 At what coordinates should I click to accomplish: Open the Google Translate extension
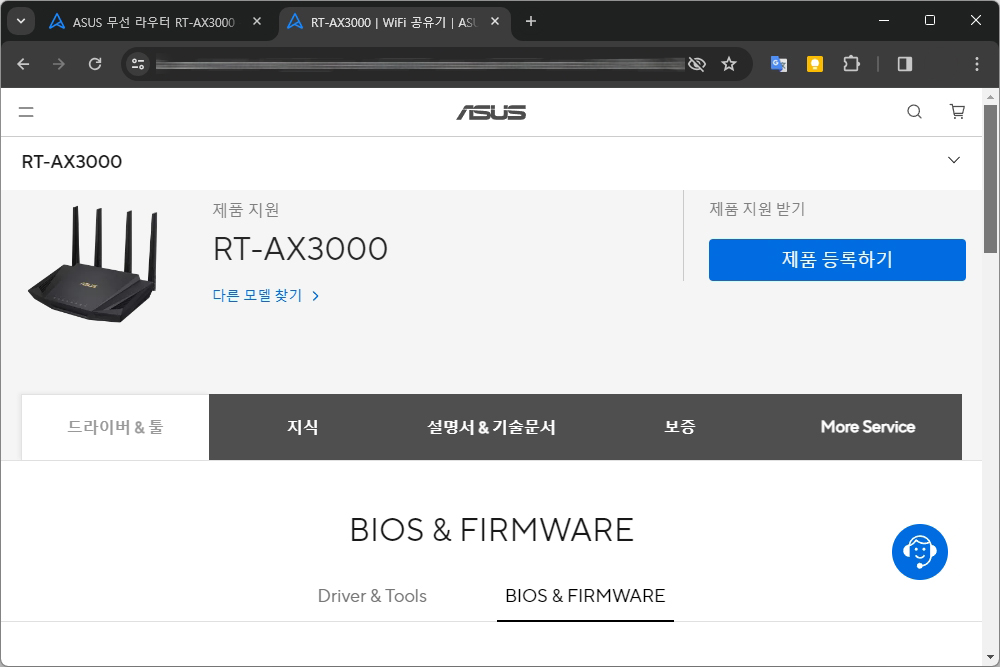coord(779,64)
